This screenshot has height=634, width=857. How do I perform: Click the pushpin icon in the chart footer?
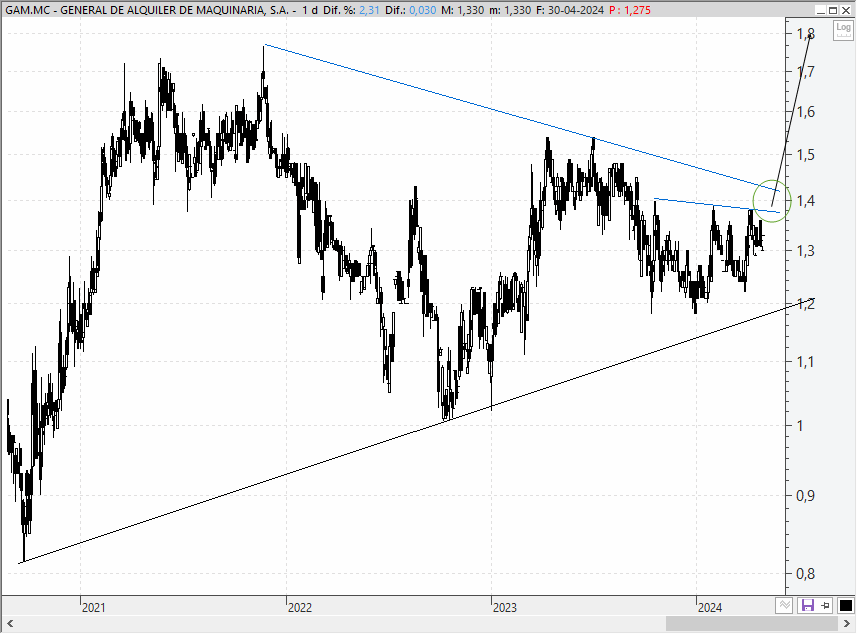pos(826,606)
